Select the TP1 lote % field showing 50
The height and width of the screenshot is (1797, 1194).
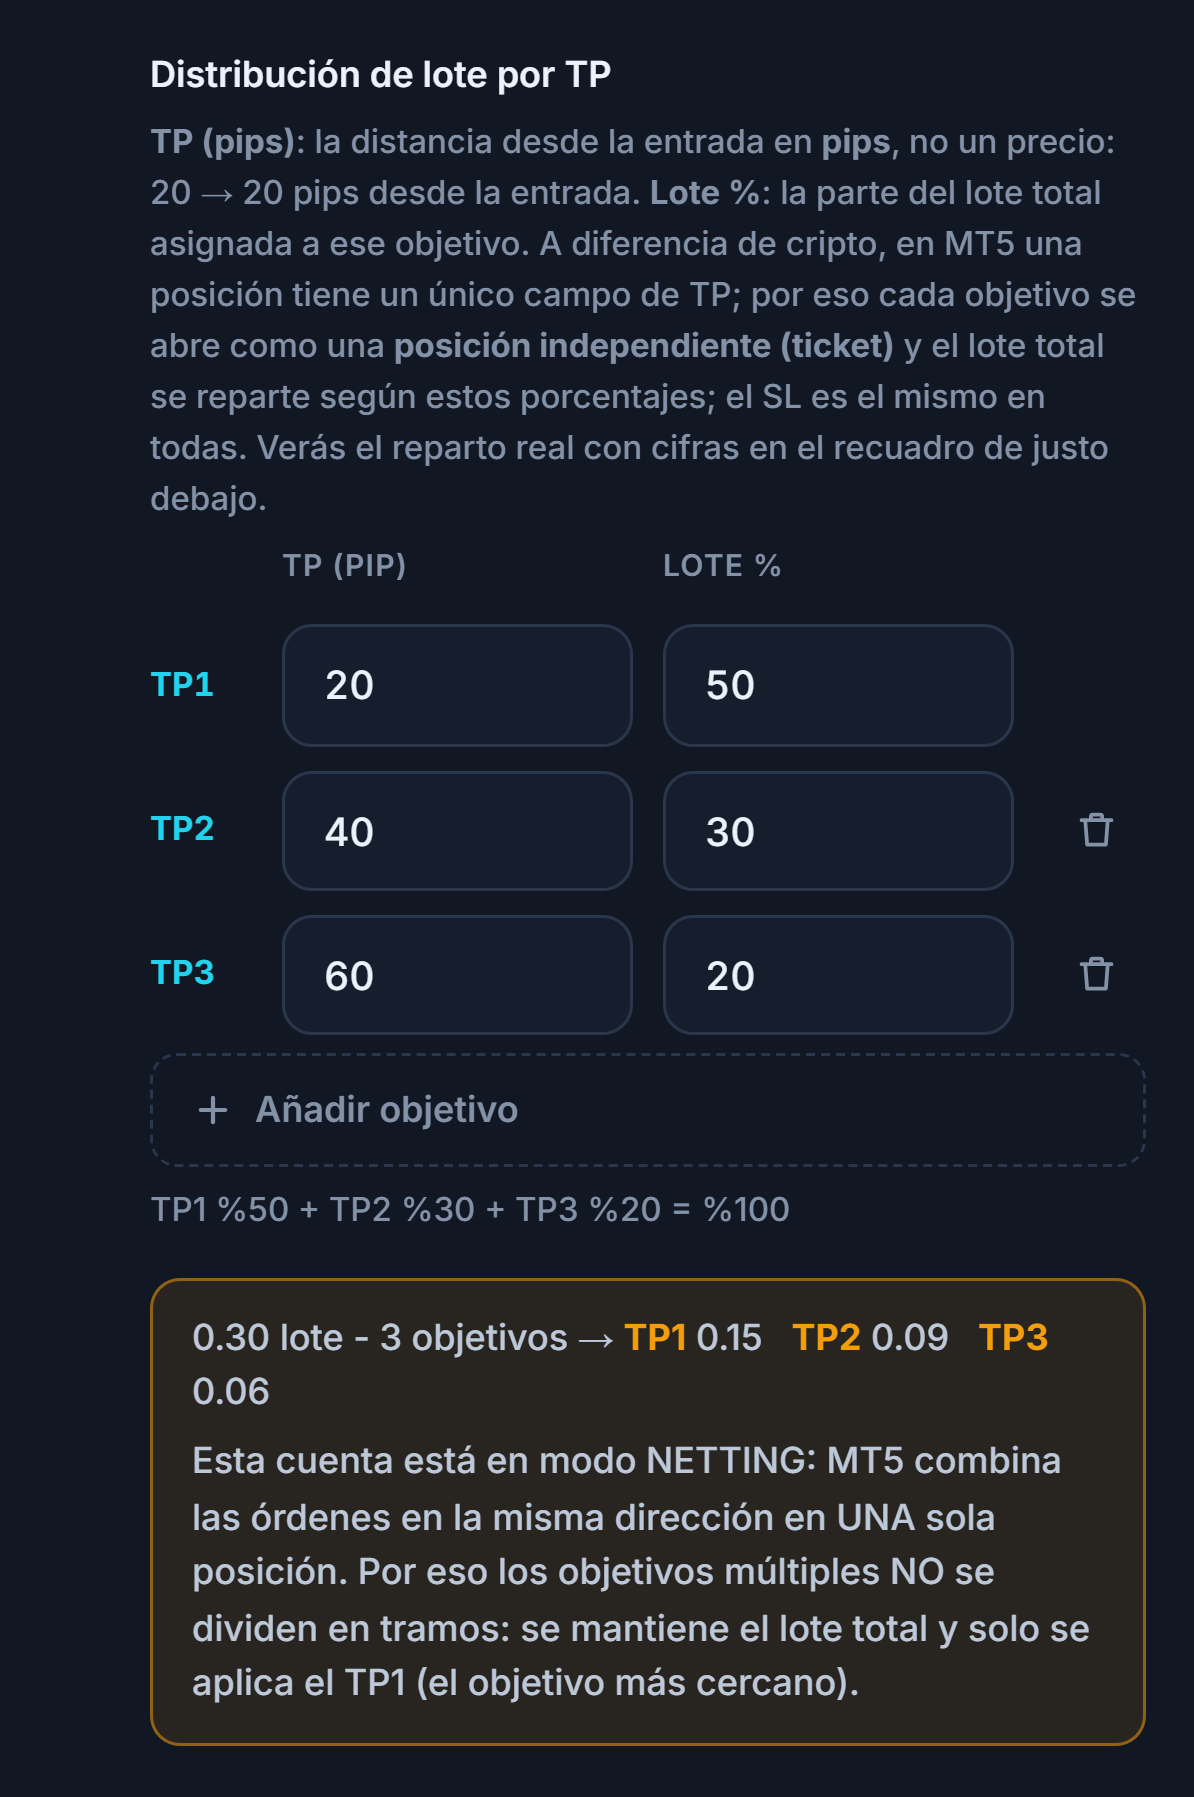point(838,685)
